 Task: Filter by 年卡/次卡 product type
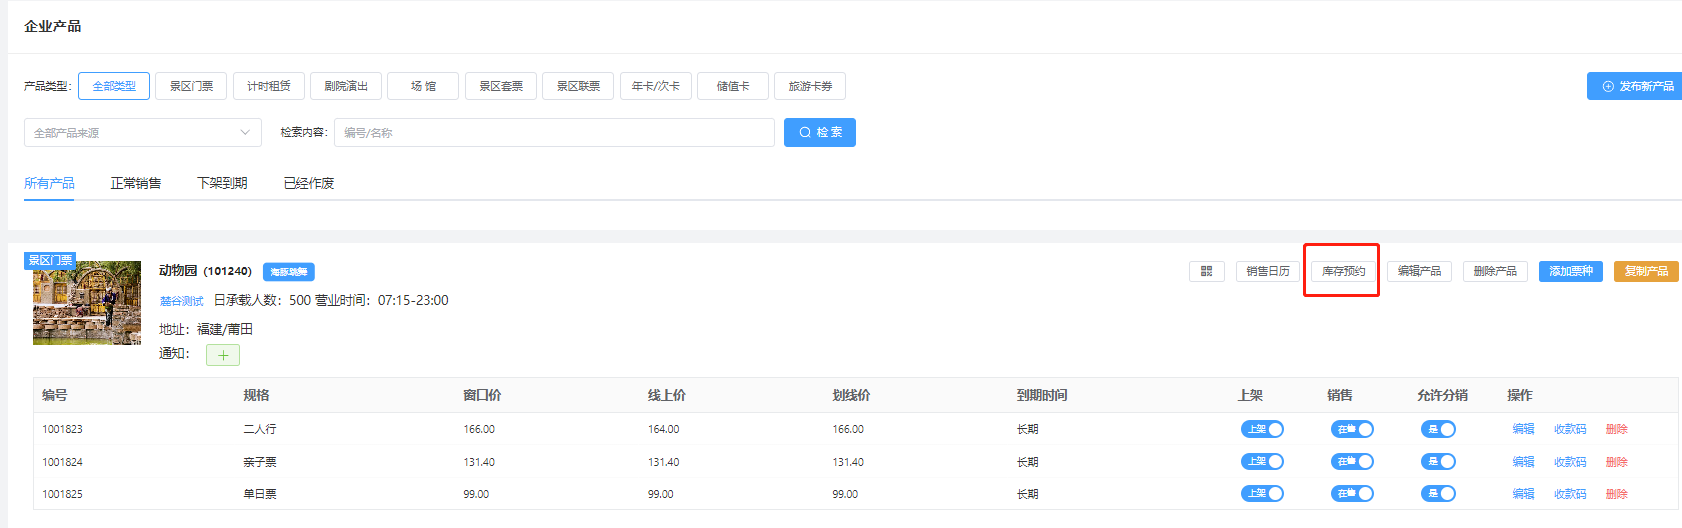click(655, 86)
